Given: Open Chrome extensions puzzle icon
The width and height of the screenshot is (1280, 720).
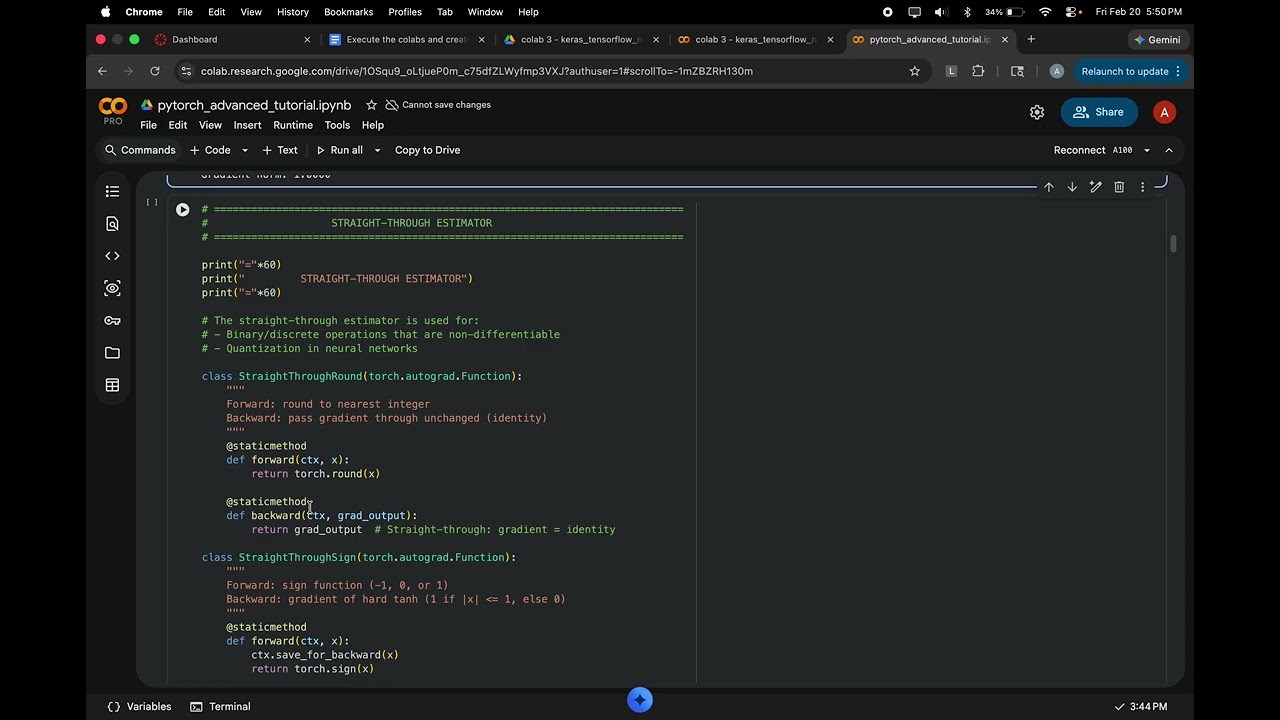Looking at the screenshot, I should 978,71.
